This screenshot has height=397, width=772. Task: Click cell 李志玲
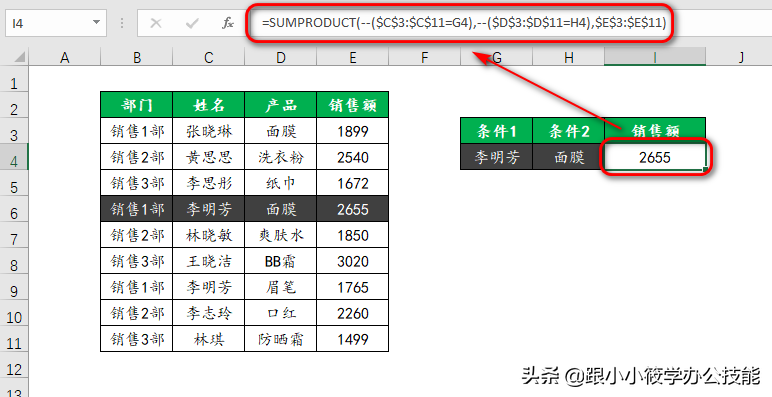coord(208,313)
